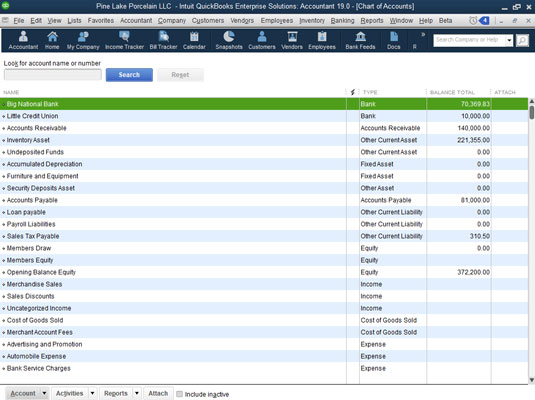Image resolution: width=535 pixels, height=400 pixels.
Task: Open the reminders alarm clock icon
Action: pyautogui.click(x=473, y=20)
